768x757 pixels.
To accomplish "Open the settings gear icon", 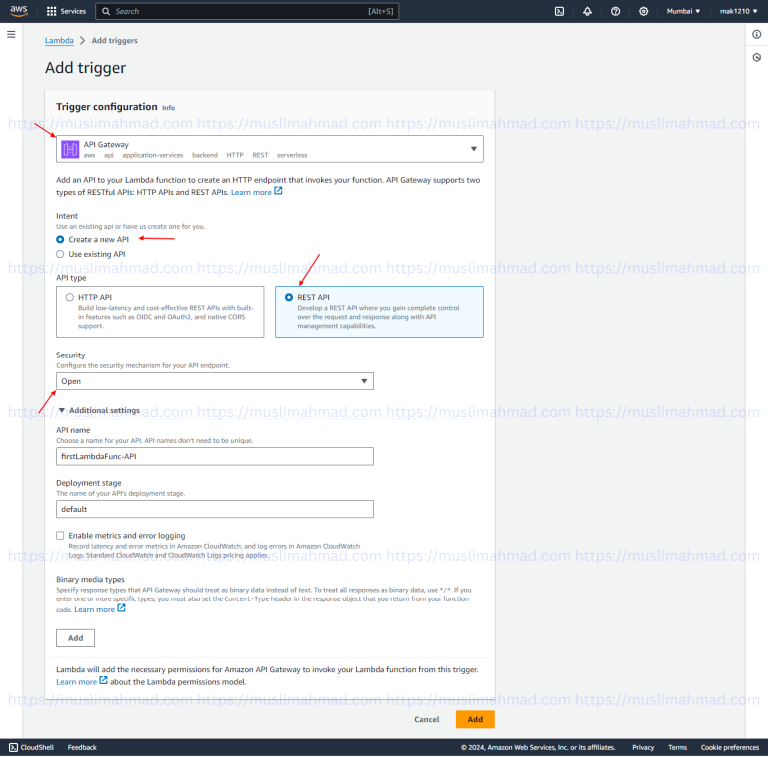I will tap(643, 11).
